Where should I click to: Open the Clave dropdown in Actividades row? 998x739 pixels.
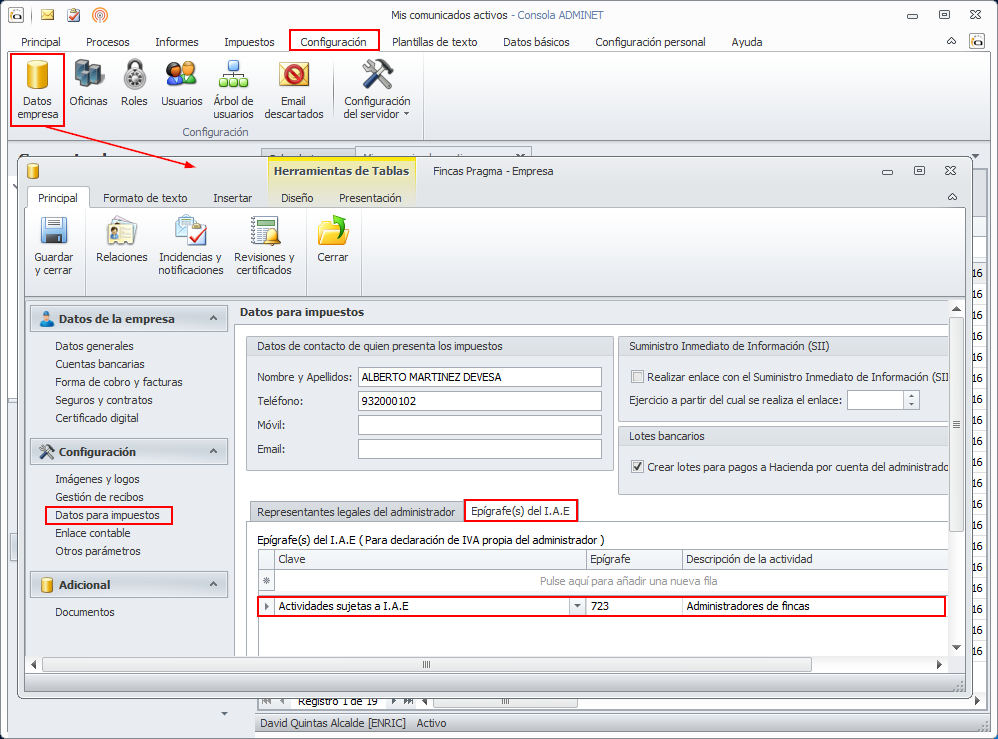point(577,606)
